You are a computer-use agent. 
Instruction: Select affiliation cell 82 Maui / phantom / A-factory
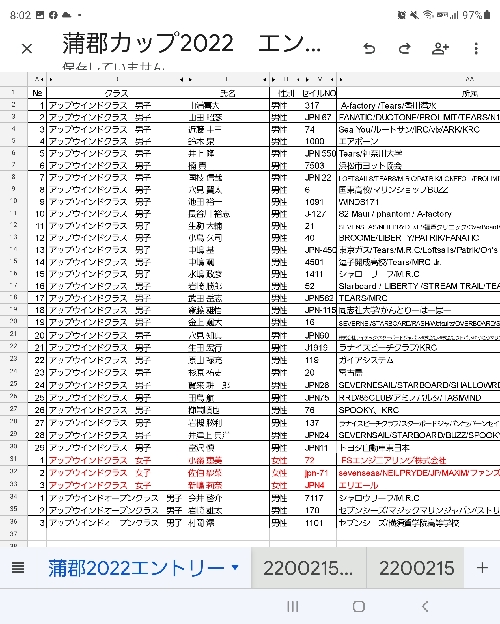tap(418, 214)
